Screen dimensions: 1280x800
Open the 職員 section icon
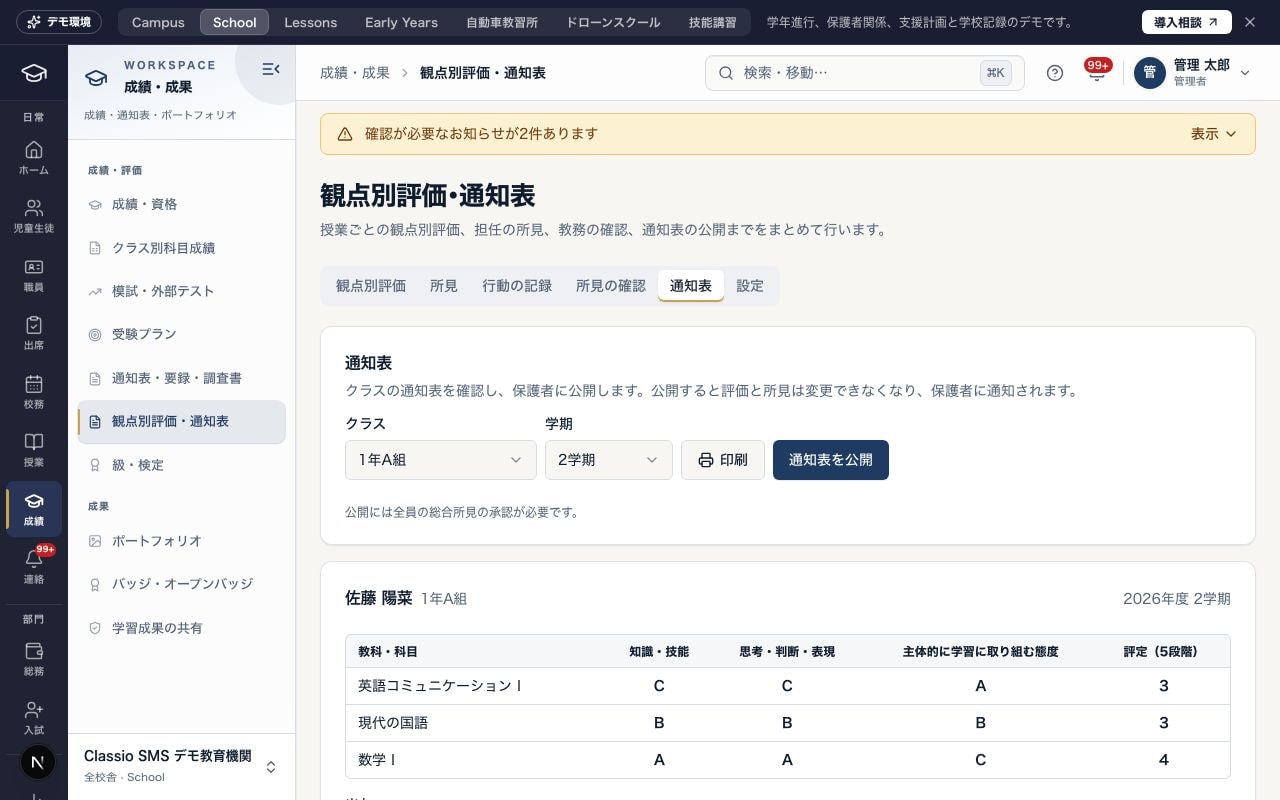(x=34, y=275)
